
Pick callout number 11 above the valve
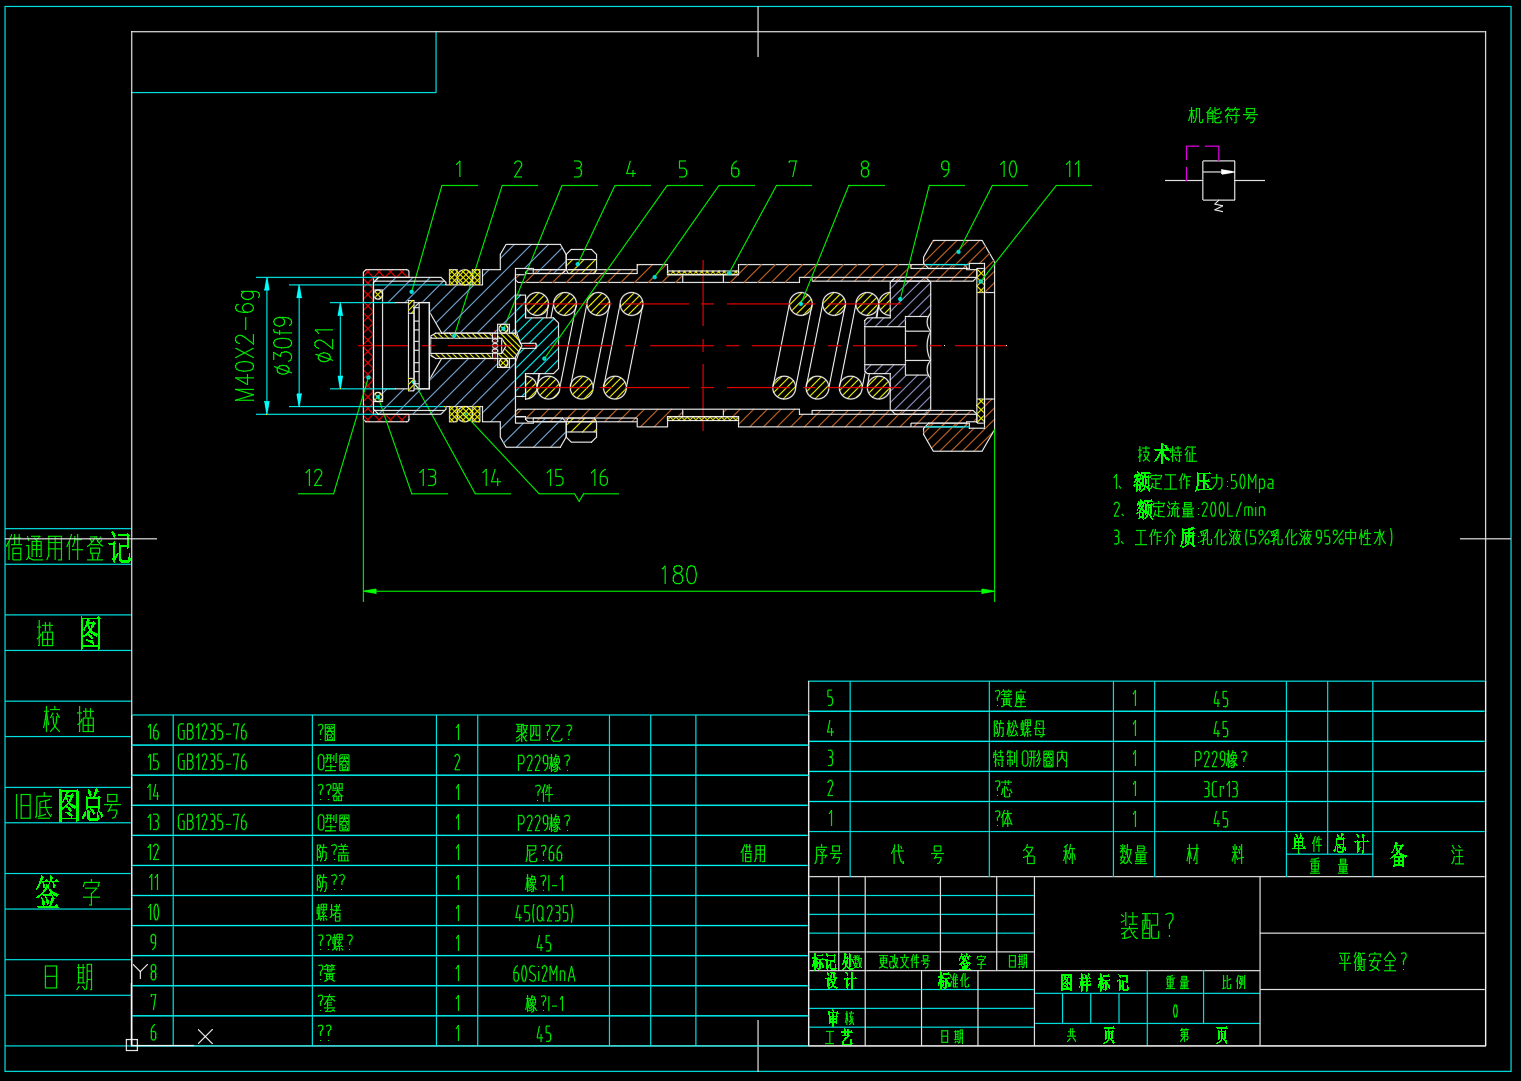[1073, 170]
